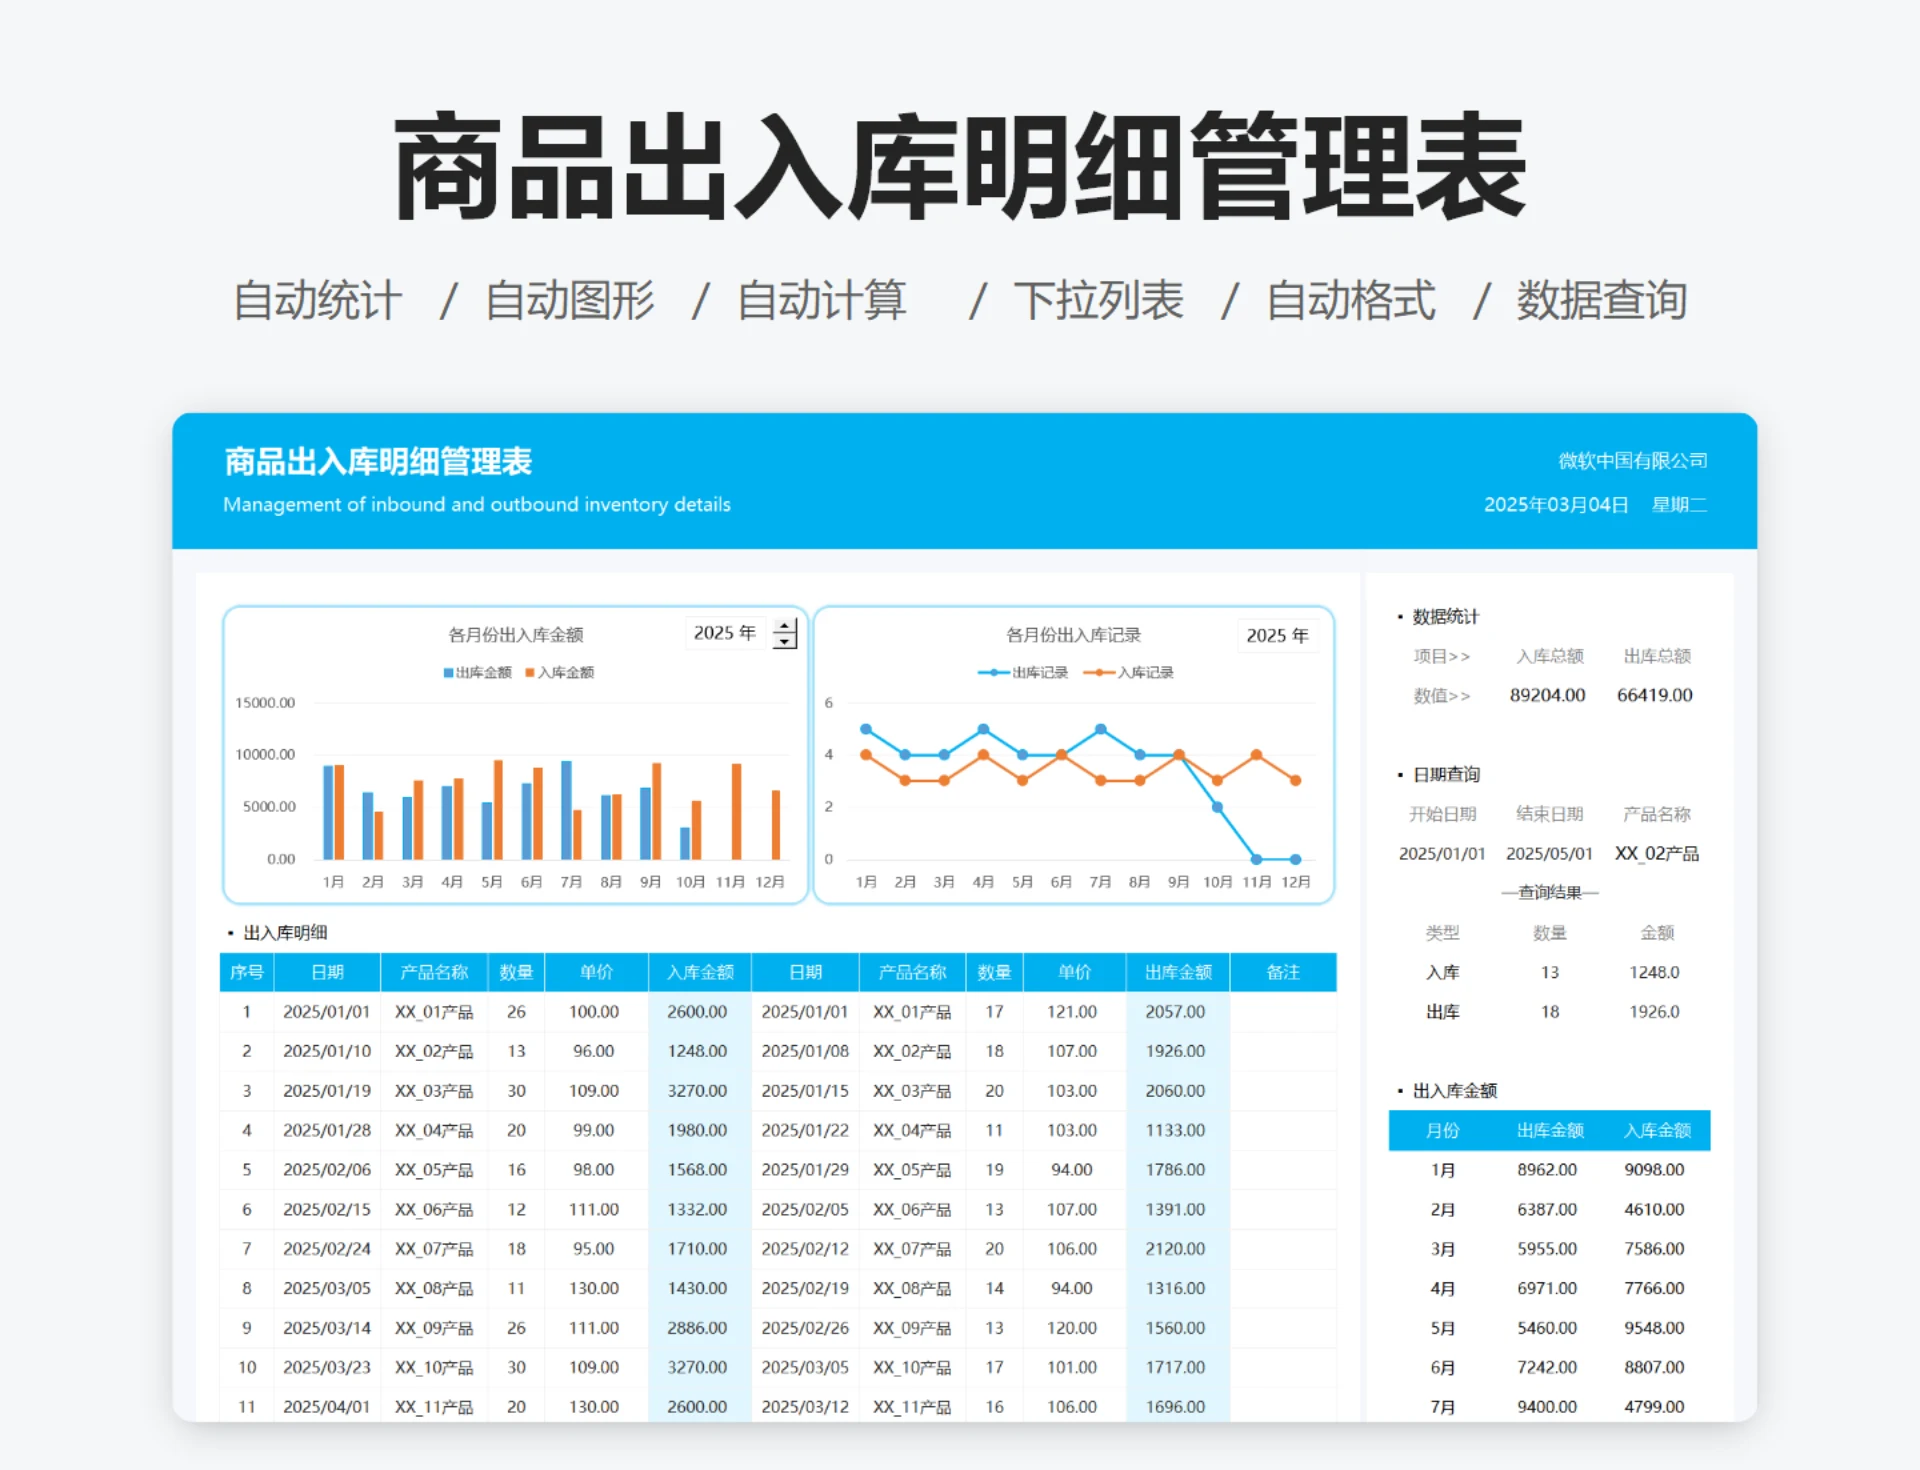Click the bullet icon beside 日期查询
Viewport: 1920px width, 1470px height.
coord(1400,773)
